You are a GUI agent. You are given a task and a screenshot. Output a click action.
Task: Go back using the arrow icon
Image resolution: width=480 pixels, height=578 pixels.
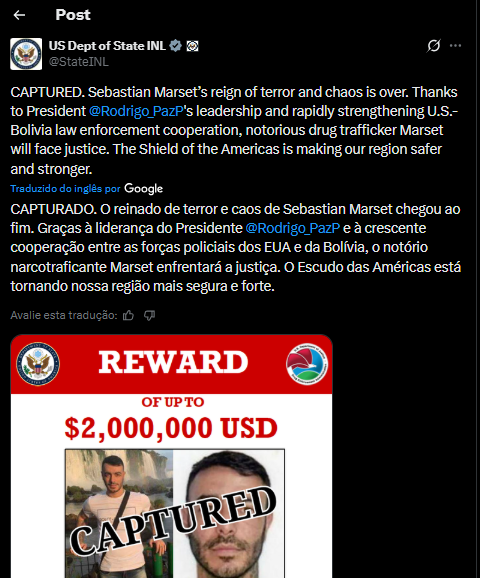pos(19,15)
